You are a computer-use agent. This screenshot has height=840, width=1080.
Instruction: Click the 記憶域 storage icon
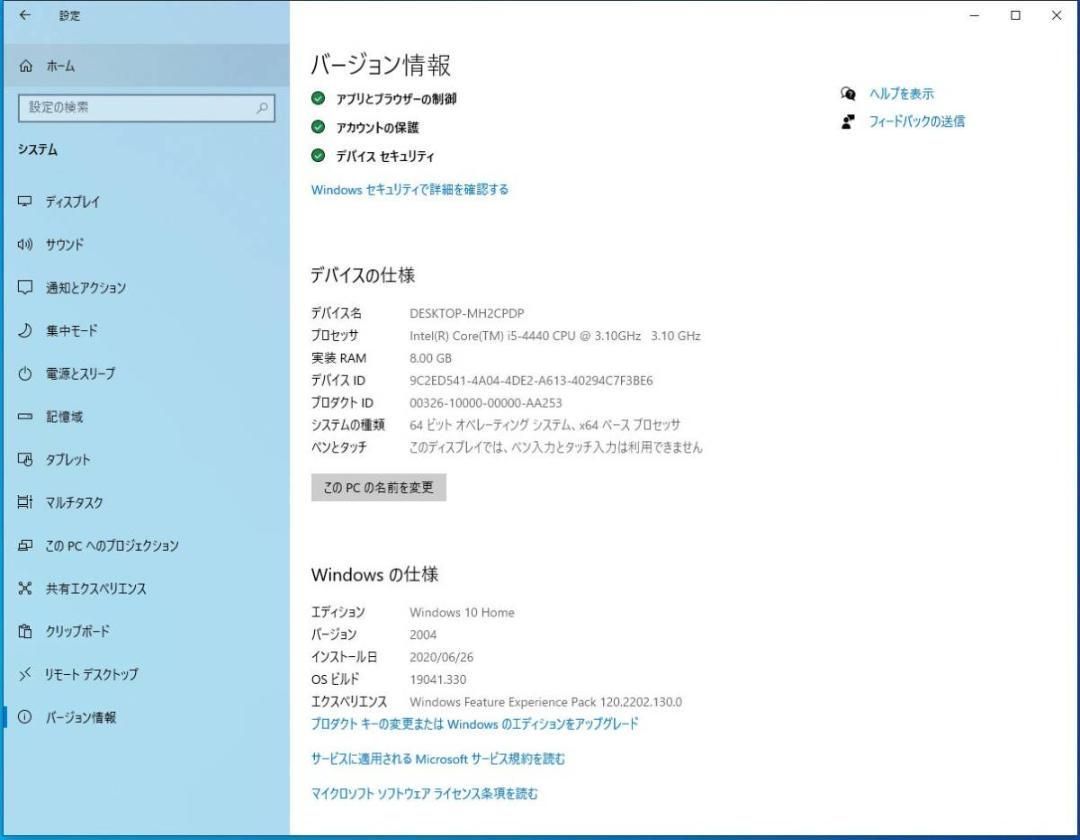pyautogui.click(x=25, y=417)
